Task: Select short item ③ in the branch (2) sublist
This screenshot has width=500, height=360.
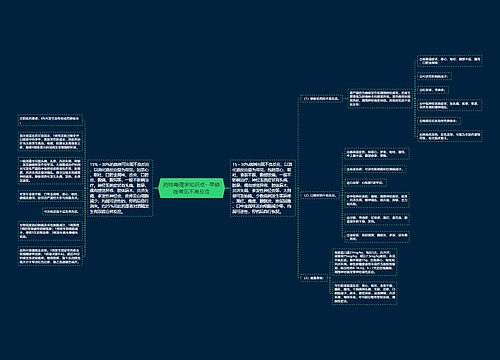Action: 366,183
